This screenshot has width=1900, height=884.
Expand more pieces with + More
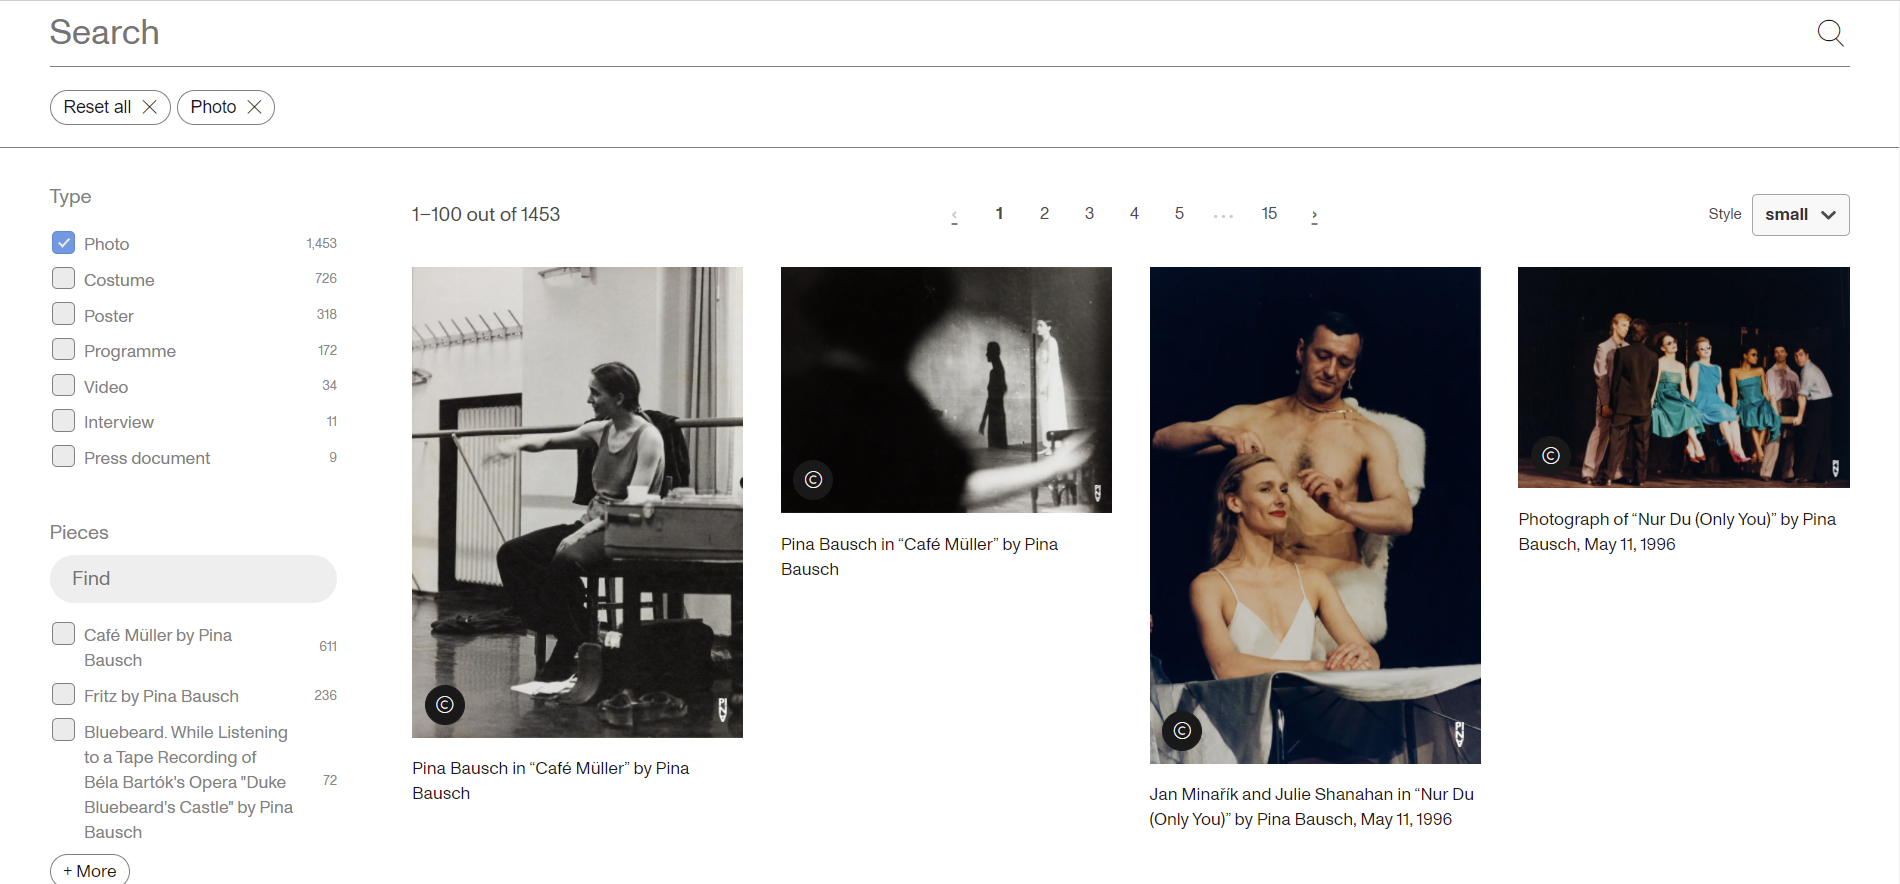tap(90, 870)
